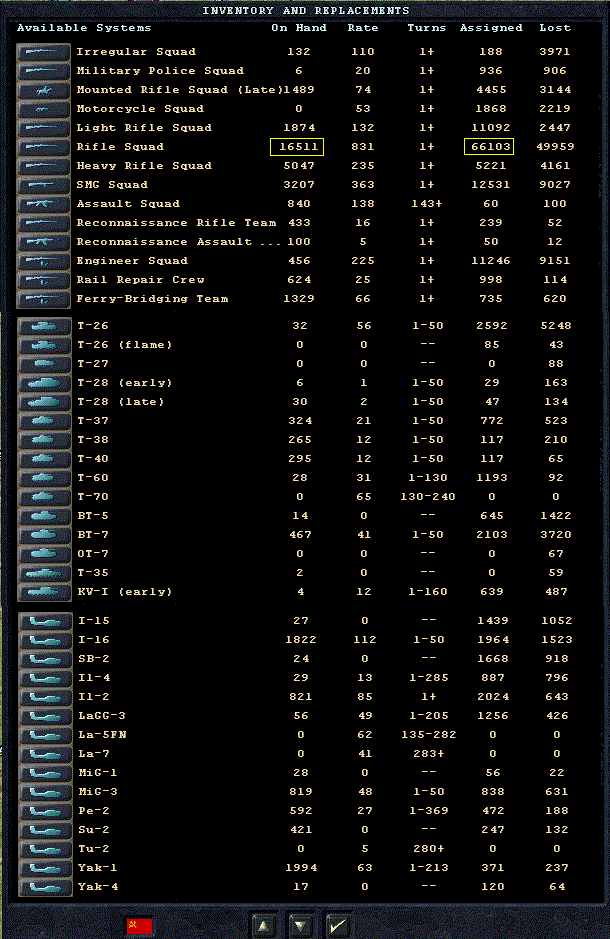
Task: Select the Su-2 aircraft icon
Action: point(45,831)
